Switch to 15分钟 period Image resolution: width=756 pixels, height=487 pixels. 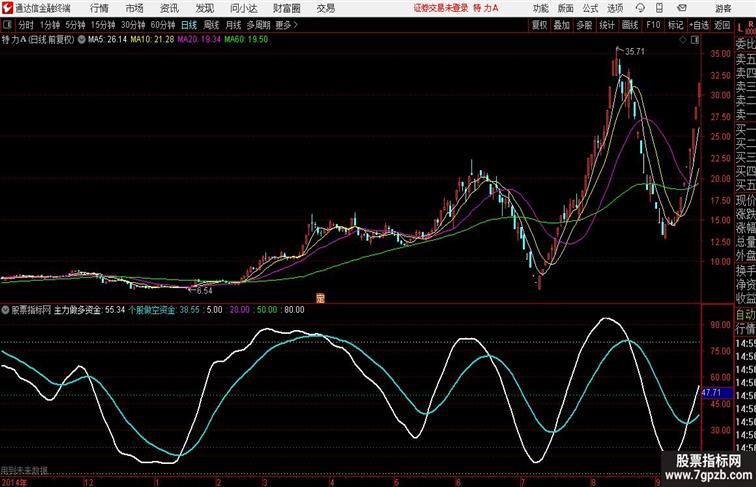[103, 25]
